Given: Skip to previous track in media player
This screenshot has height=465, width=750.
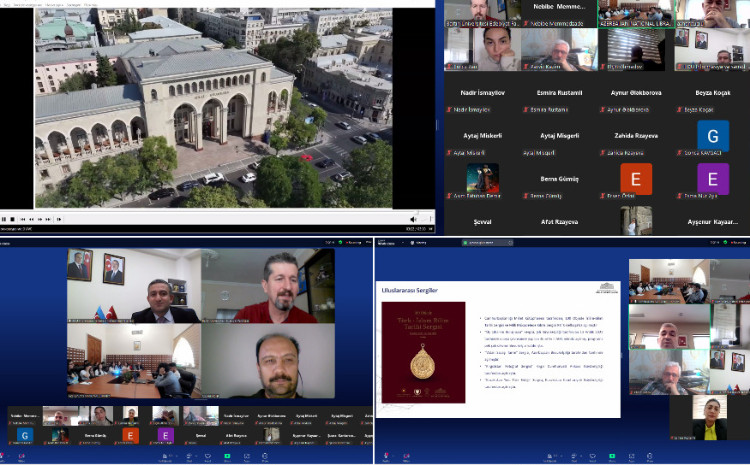Looking at the screenshot, I should (24, 218).
